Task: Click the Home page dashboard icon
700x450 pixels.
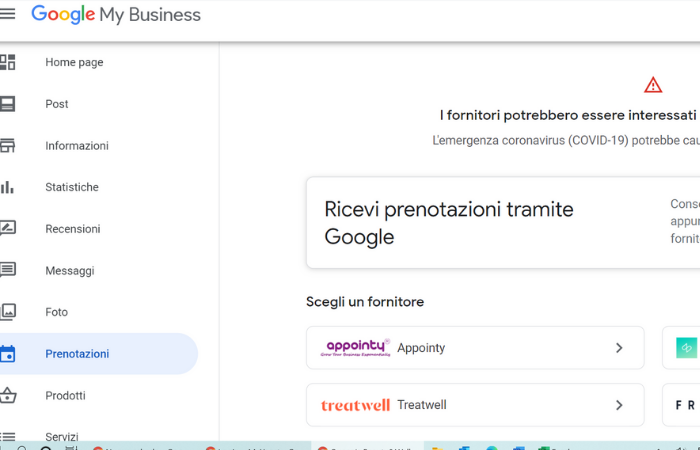Action: (x=8, y=62)
